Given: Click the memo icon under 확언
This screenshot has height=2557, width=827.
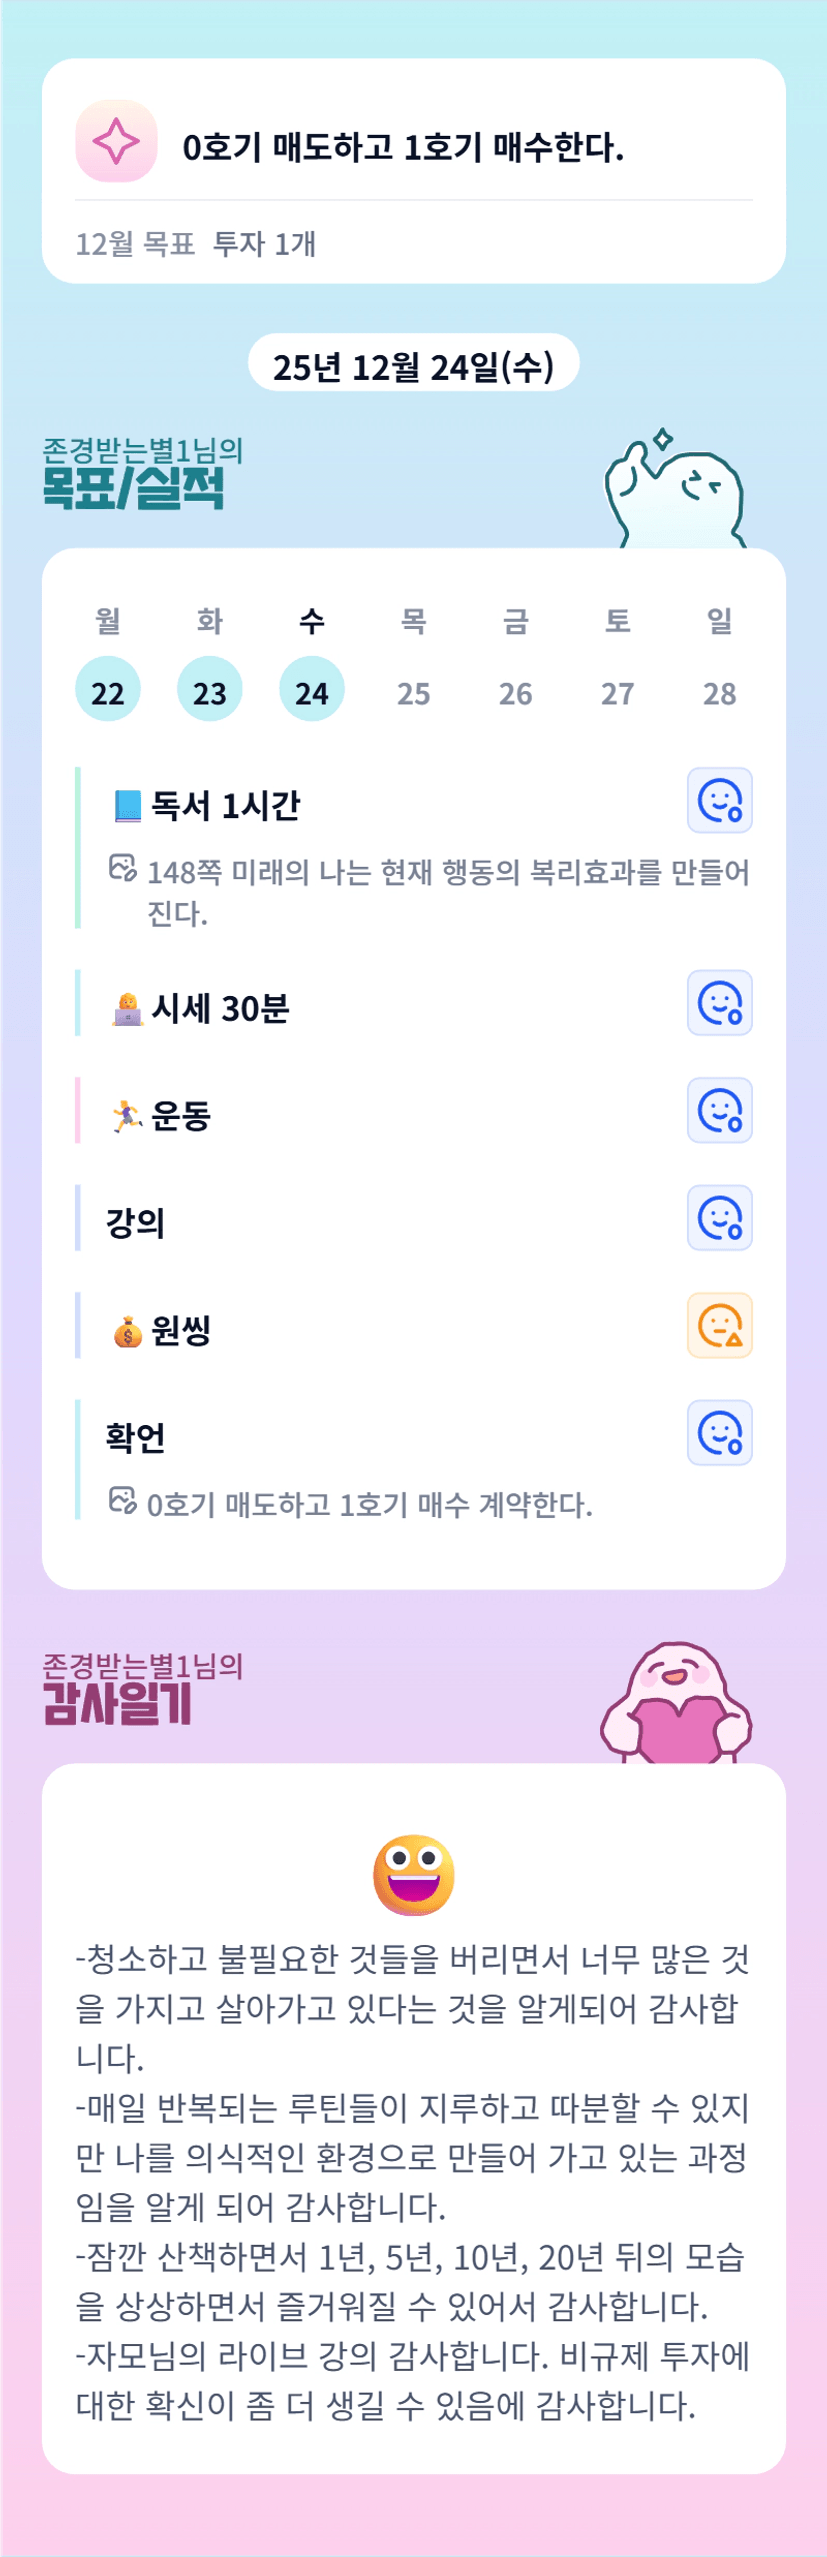Looking at the screenshot, I should tap(122, 1501).
